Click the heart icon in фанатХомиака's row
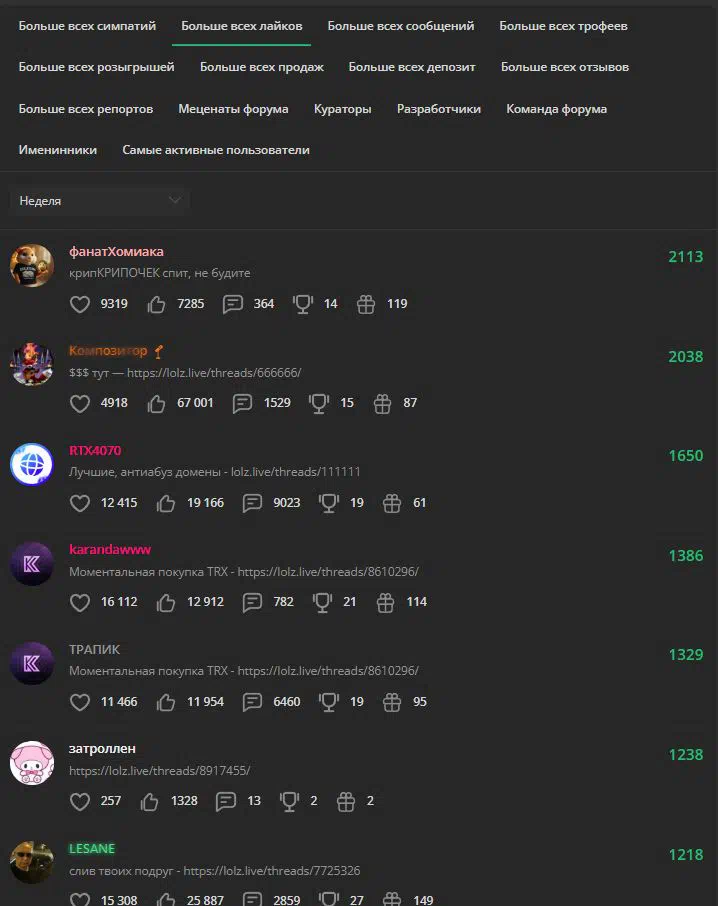 [x=80, y=304]
